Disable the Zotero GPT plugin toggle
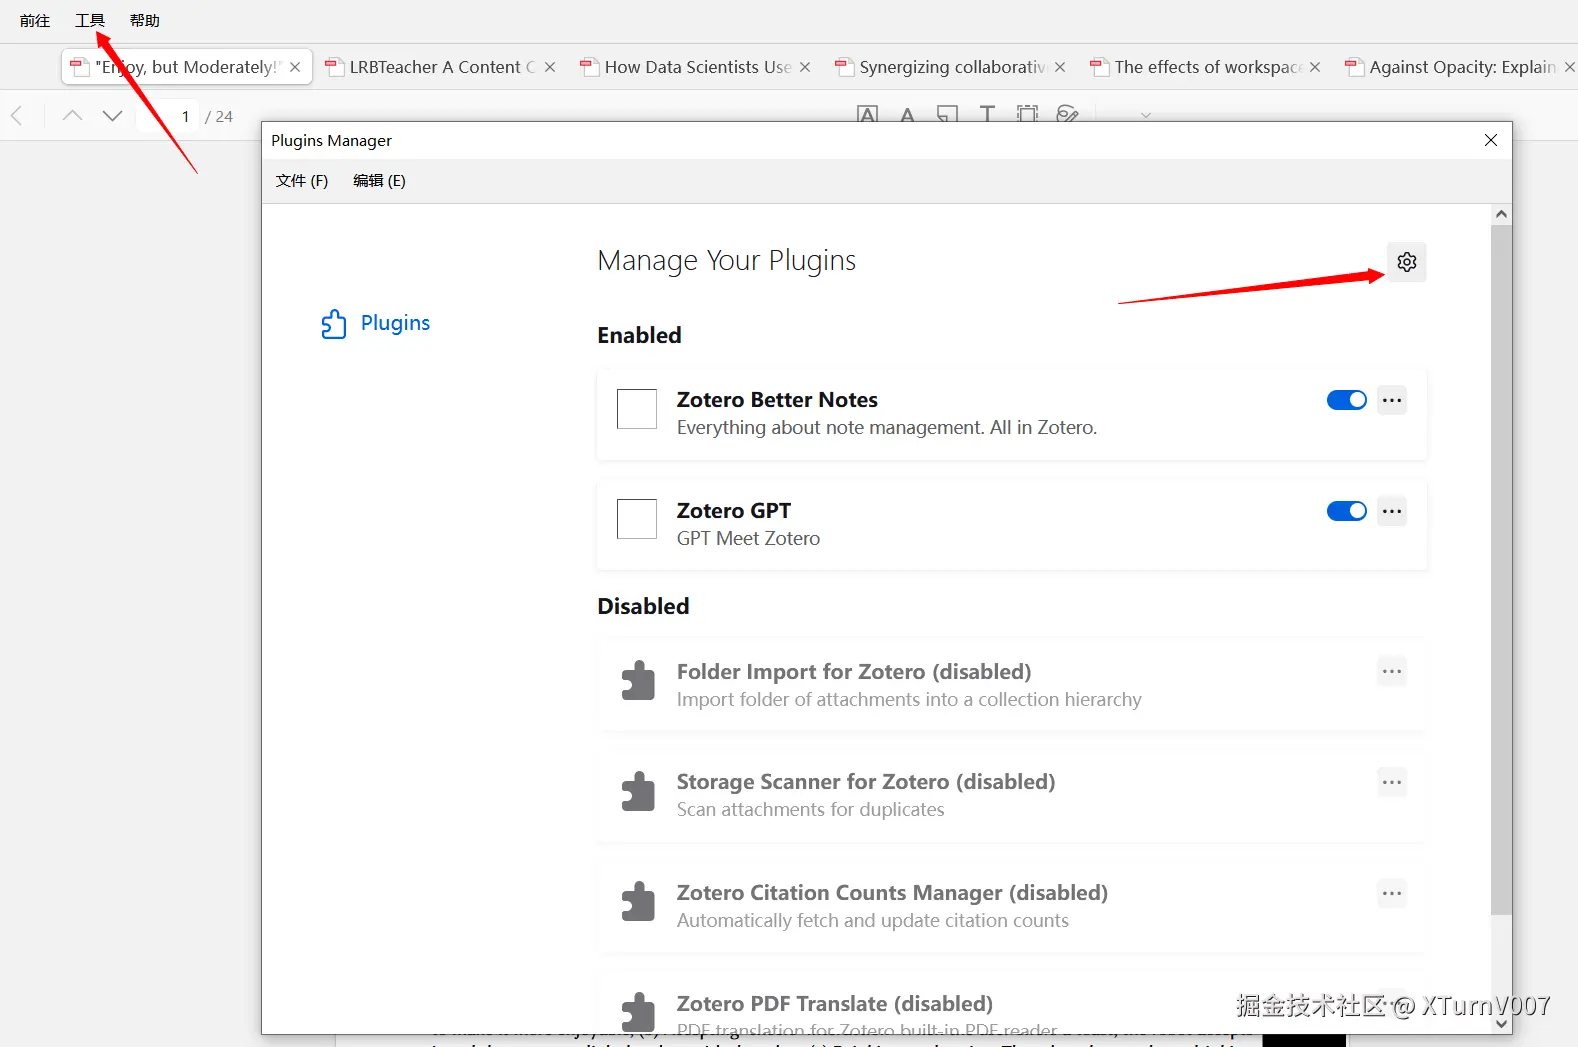The image size is (1578, 1047). coord(1346,511)
